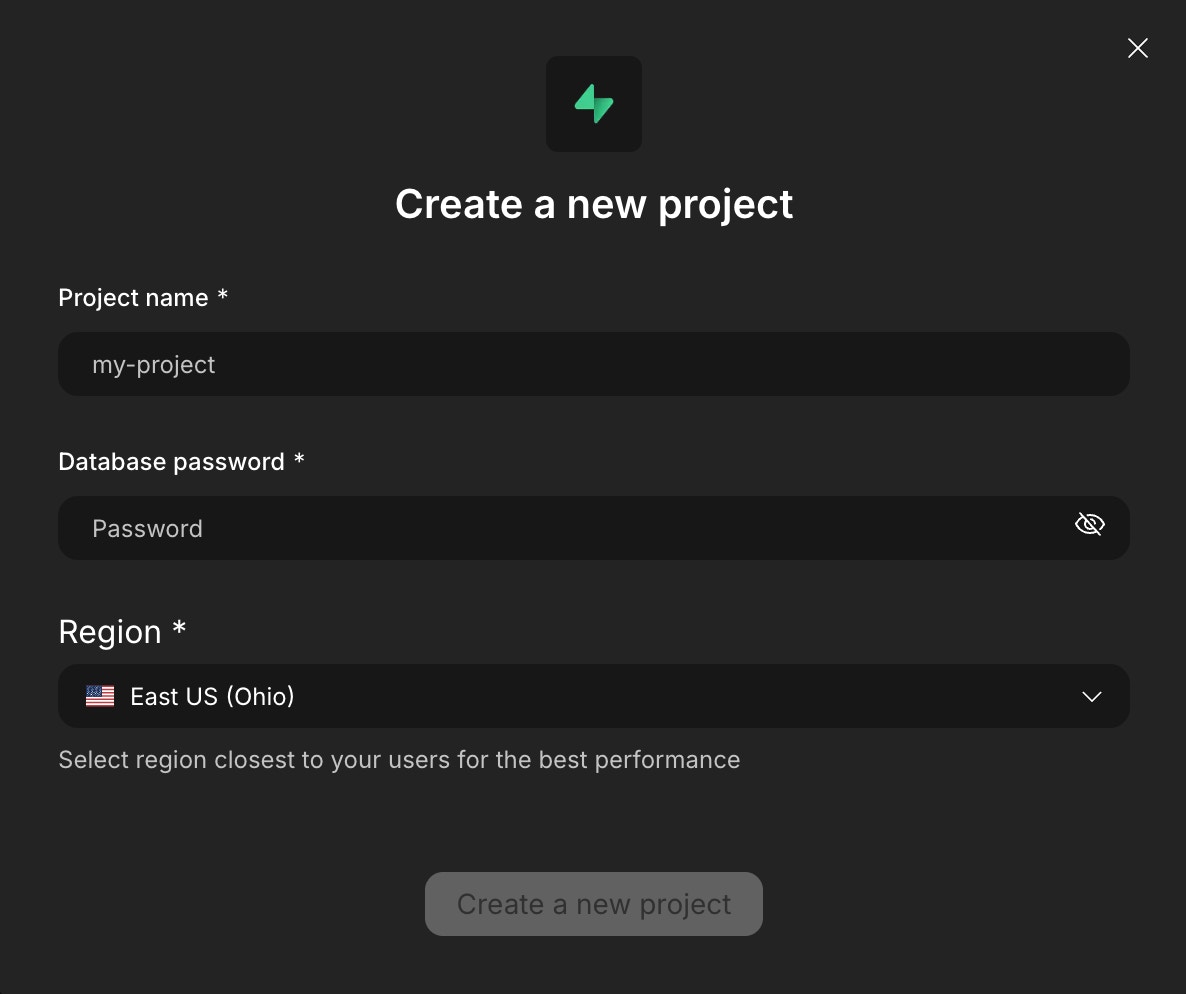
Task: Click the my-project name input field
Action: point(594,364)
